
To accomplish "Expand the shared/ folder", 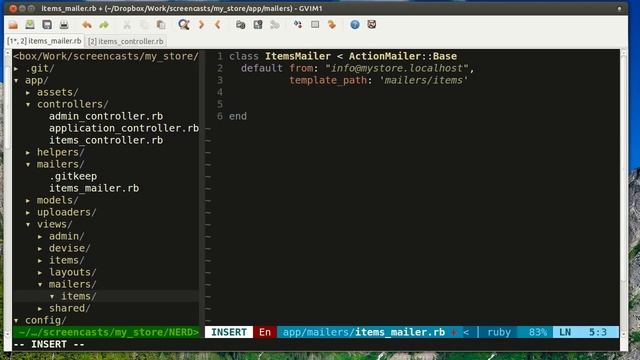I will pyautogui.click(x=40, y=309).
